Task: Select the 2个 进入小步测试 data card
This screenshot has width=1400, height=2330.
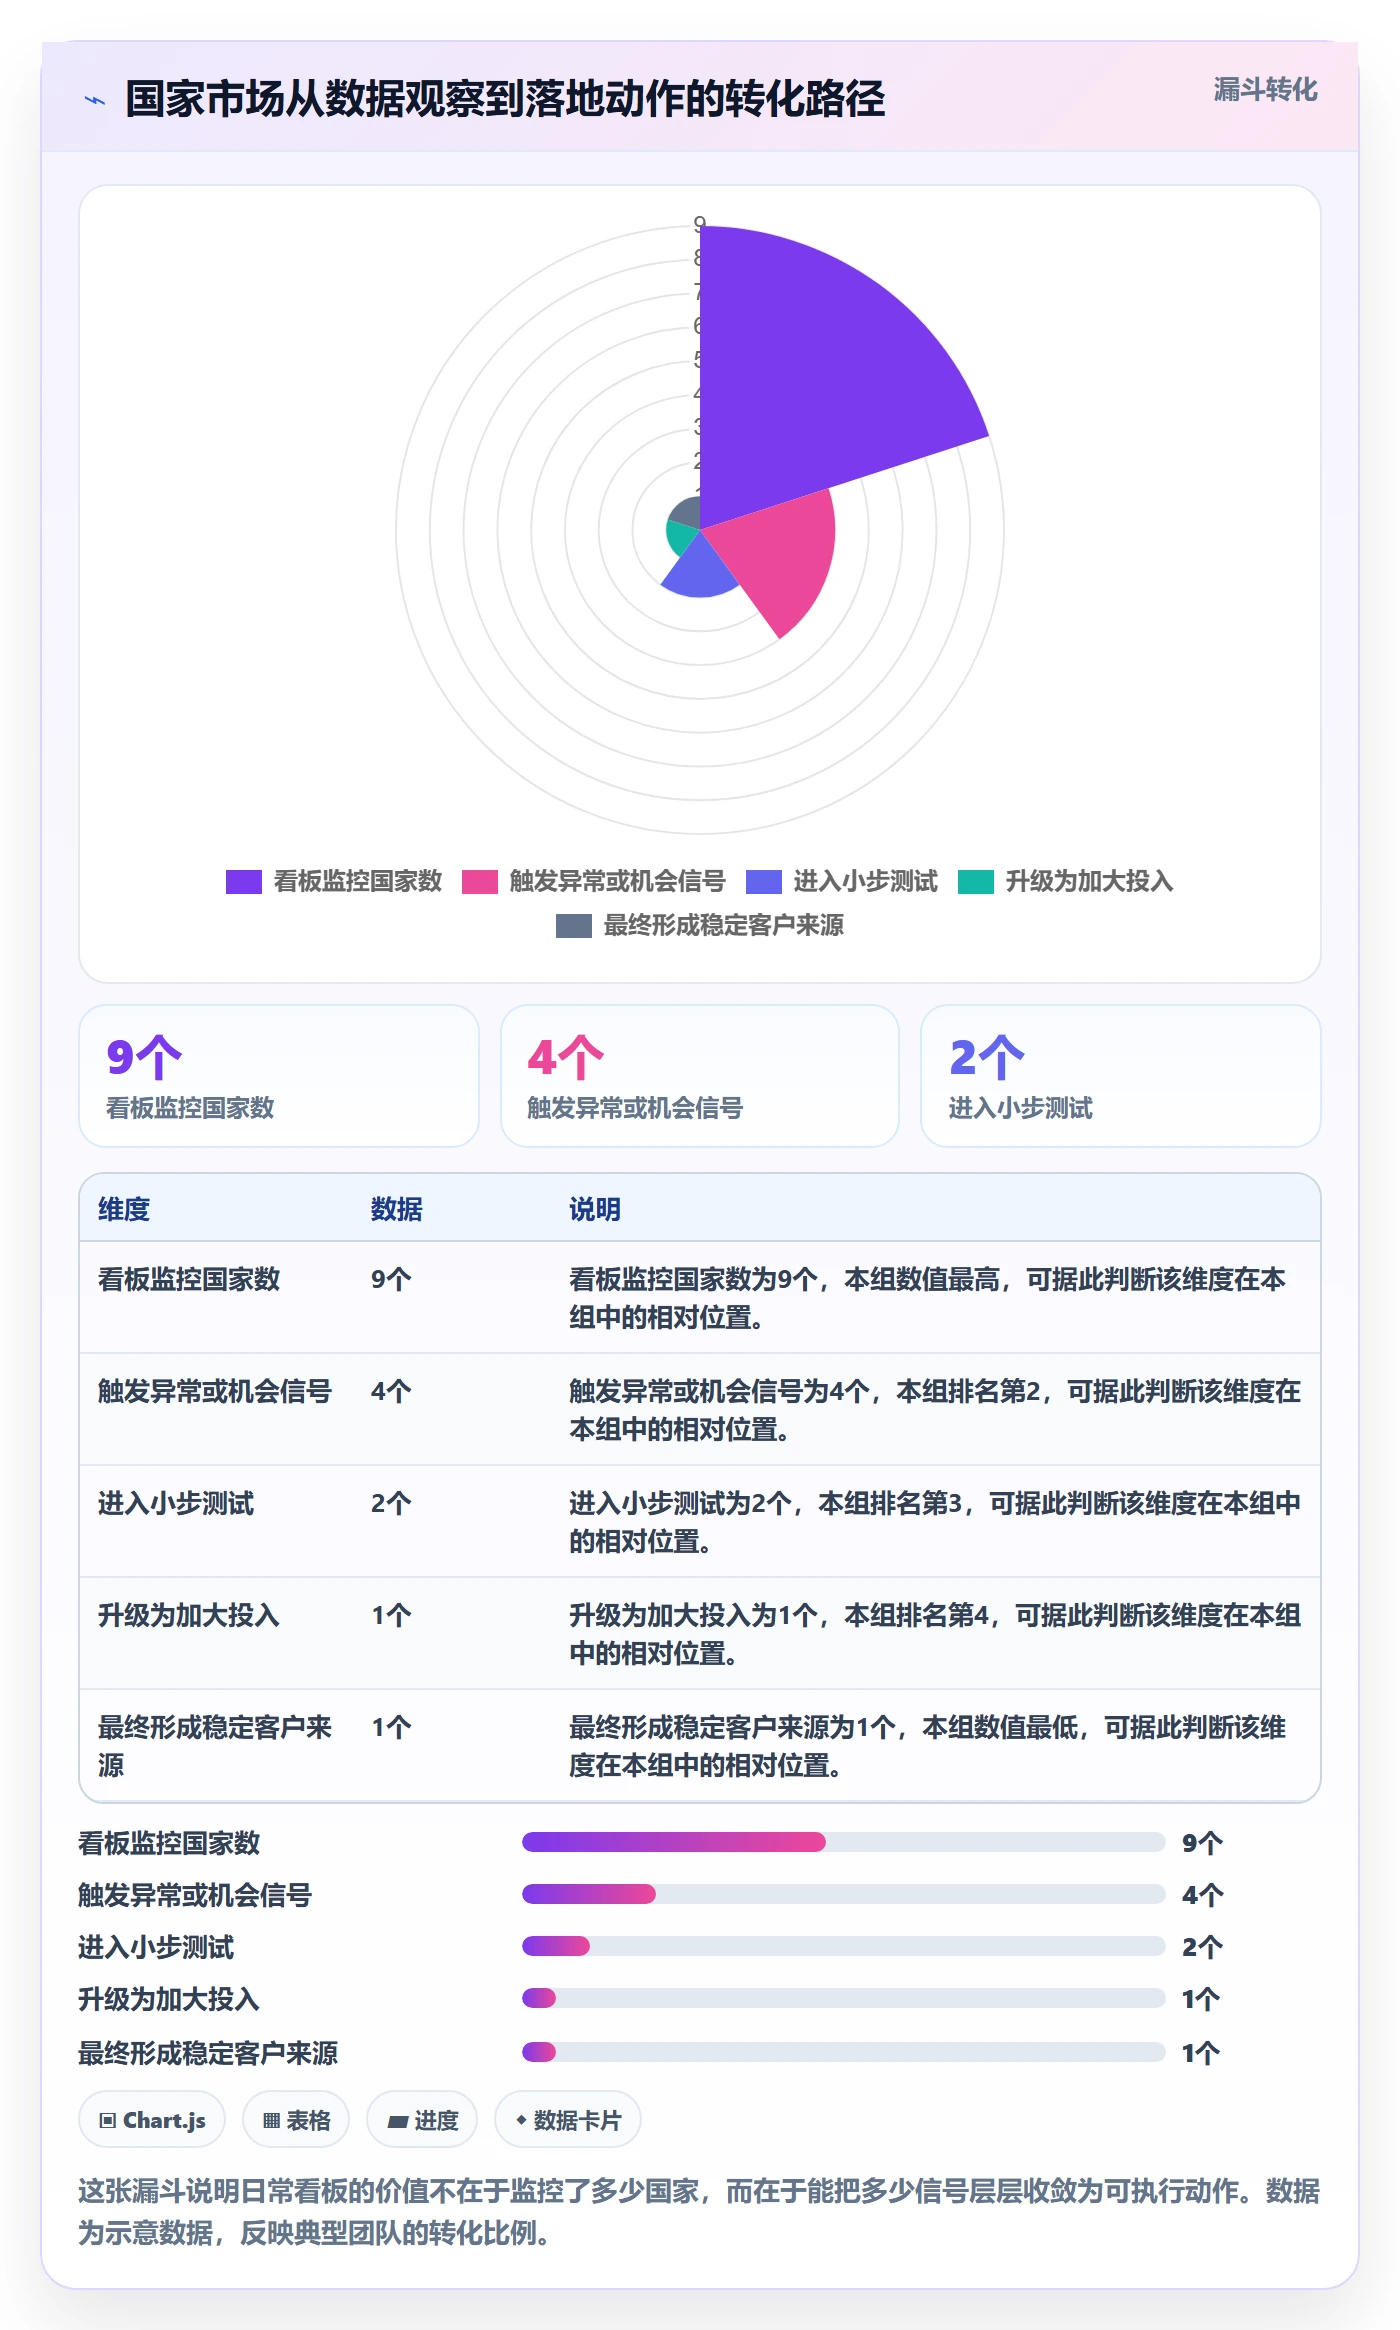Action: [1120, 1076]
